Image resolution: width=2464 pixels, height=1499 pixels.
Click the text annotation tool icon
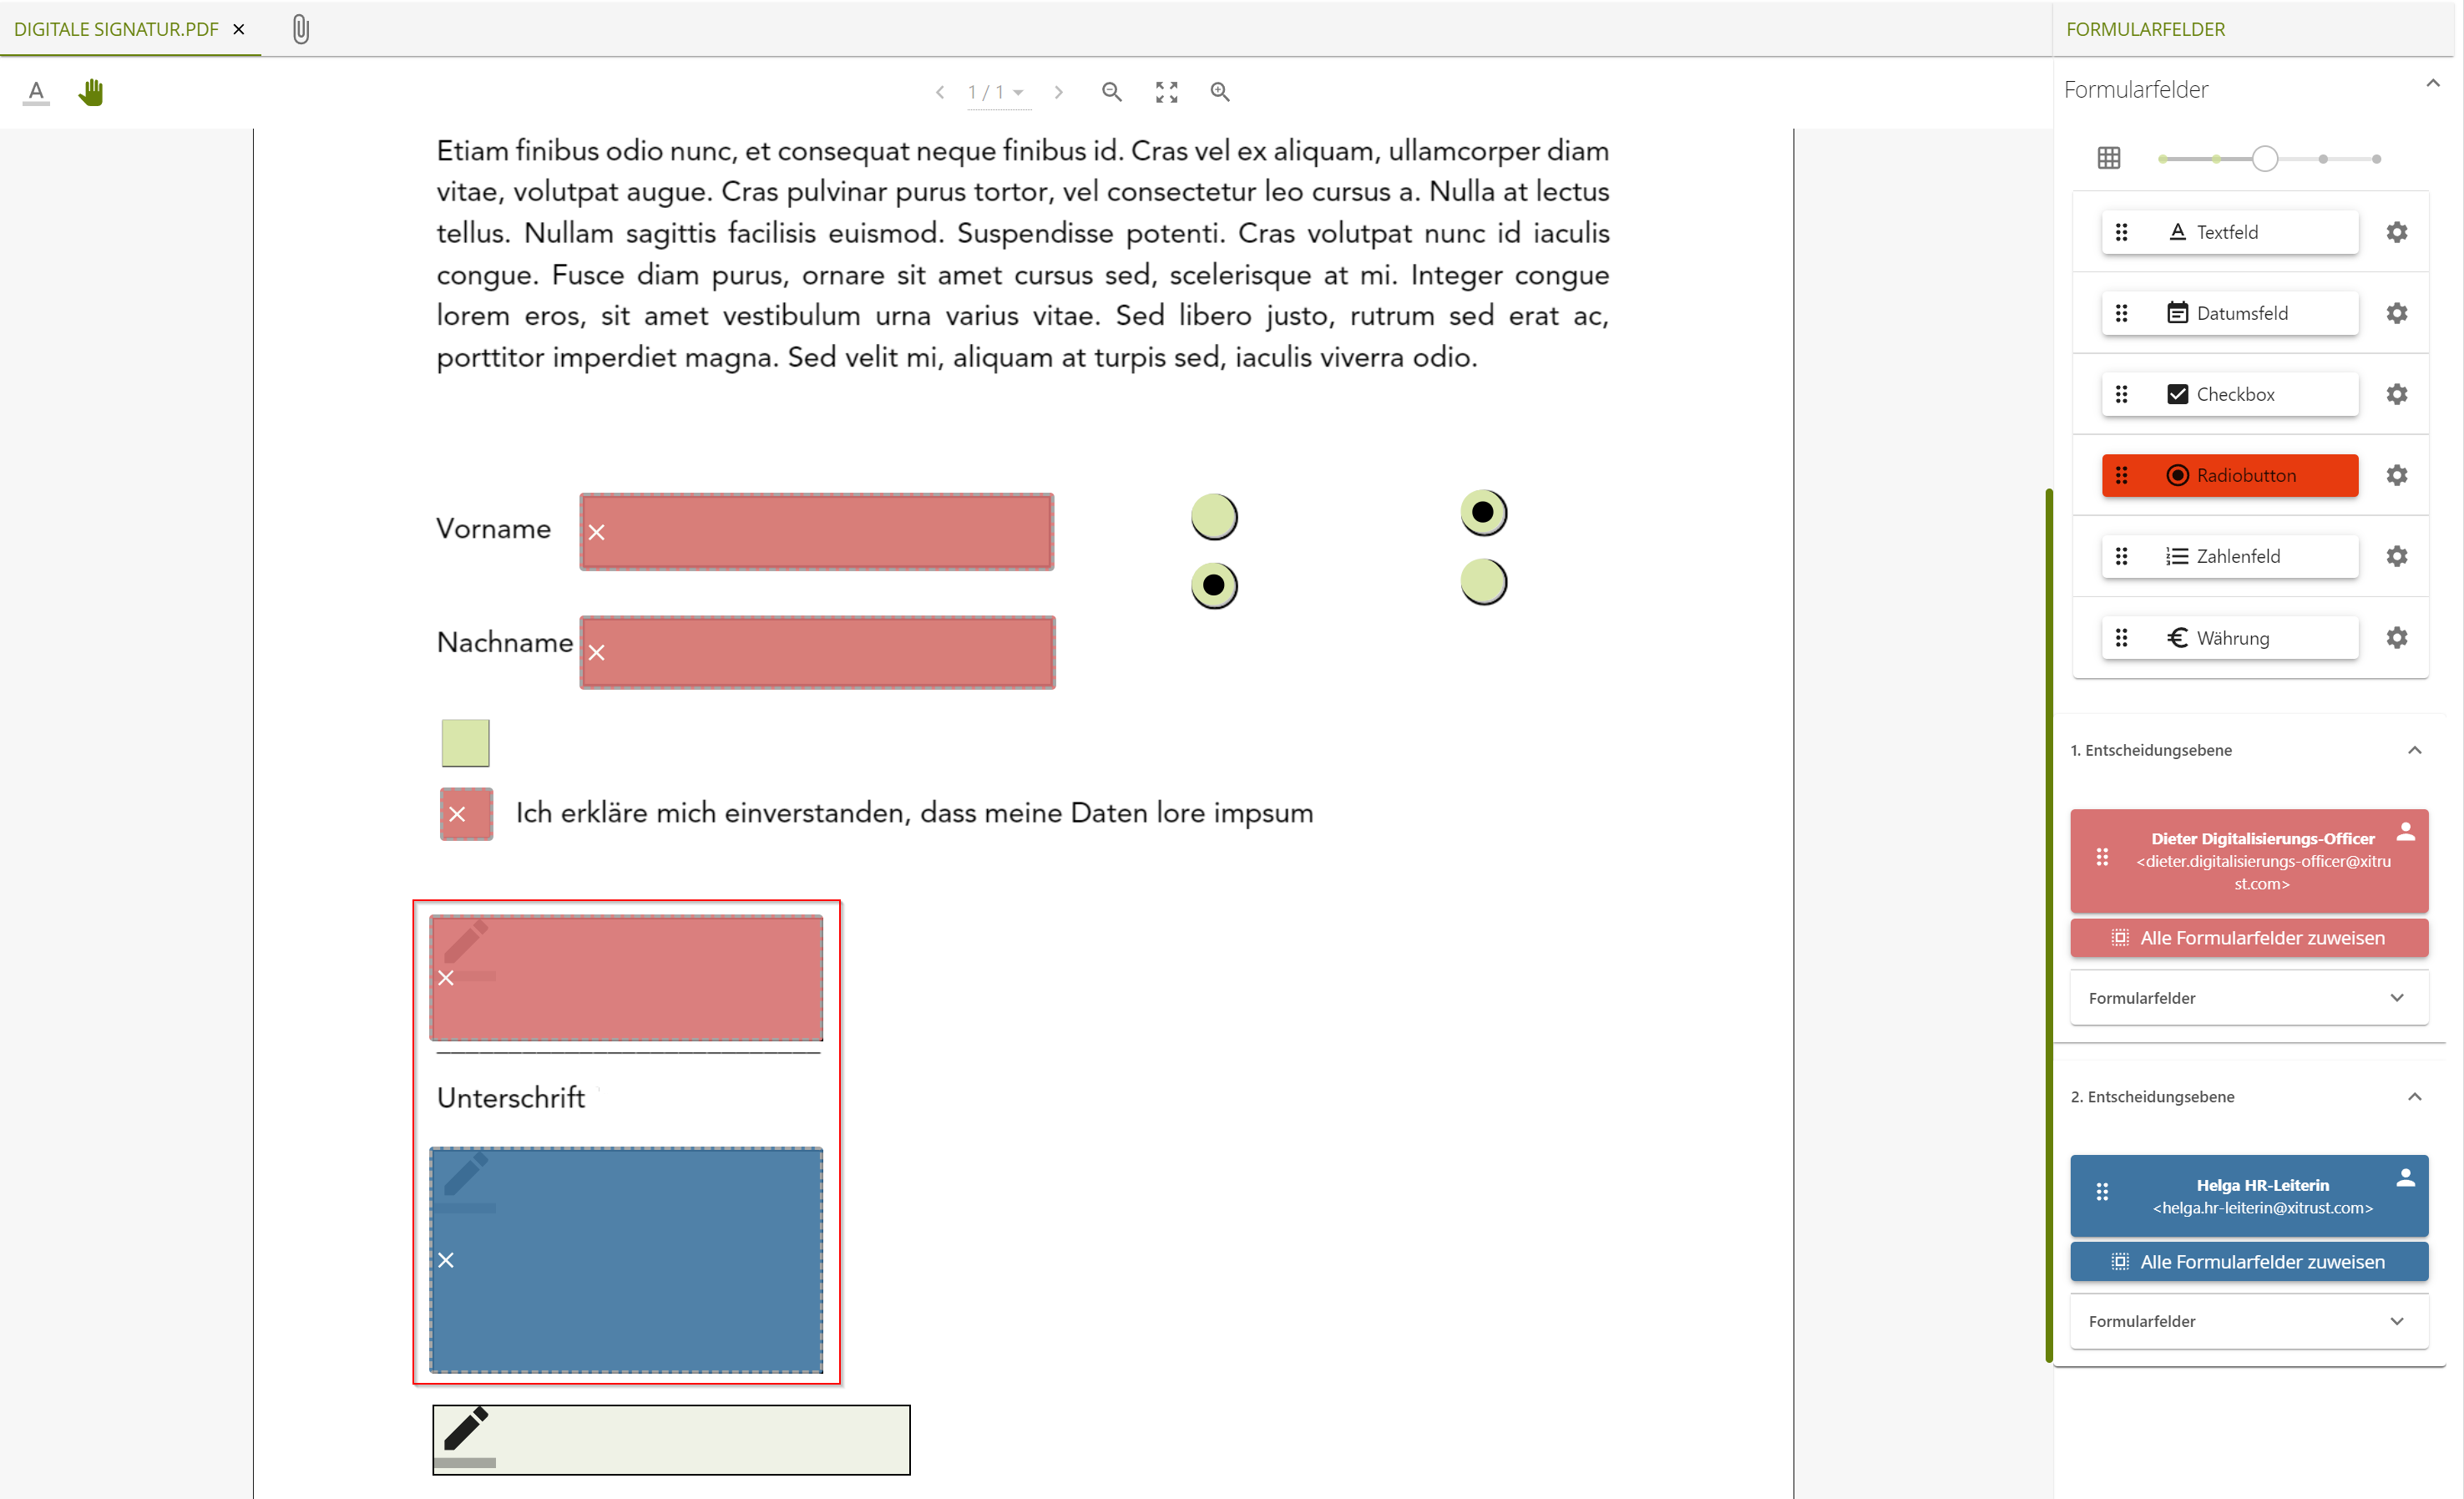click(35, 91)
